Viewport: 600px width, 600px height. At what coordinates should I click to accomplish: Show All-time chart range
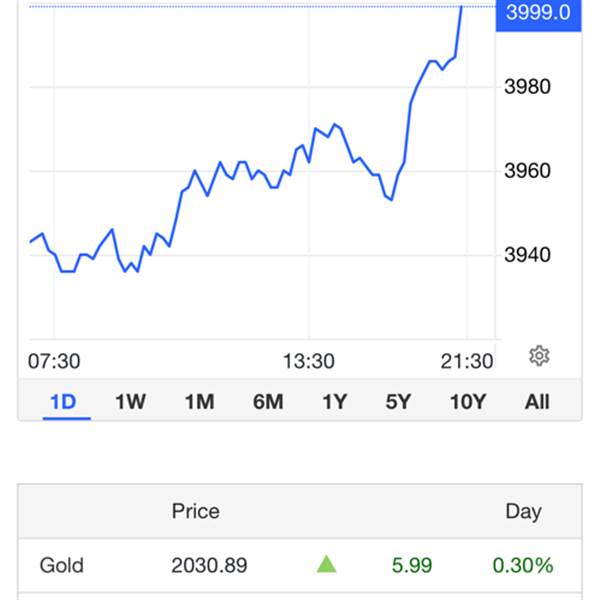coord(537,402)
